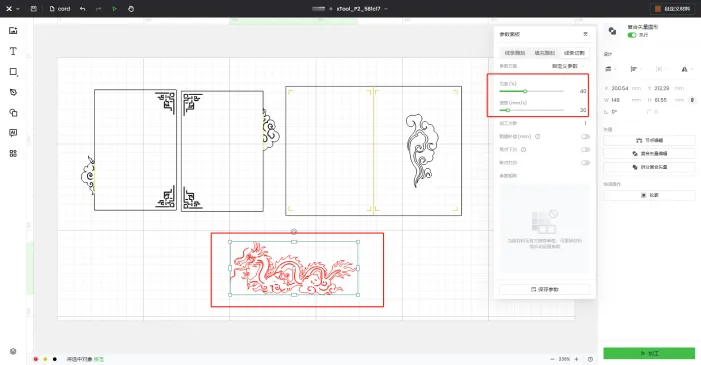Click the green play icon in top toolbar
701x365 pixels.
pyautogui.click(x=114, y=8)
